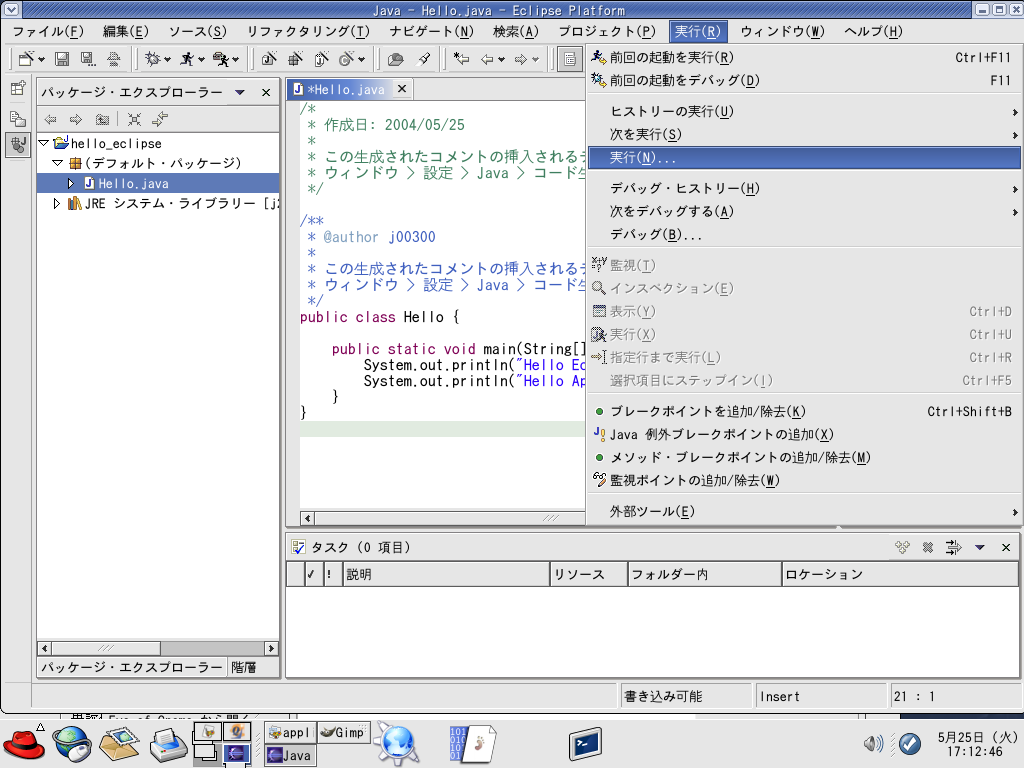The width and height of the screenshot is (1024, 768).
Task: Click the Last Edit Location icon
Action: [x=462, y=59]
